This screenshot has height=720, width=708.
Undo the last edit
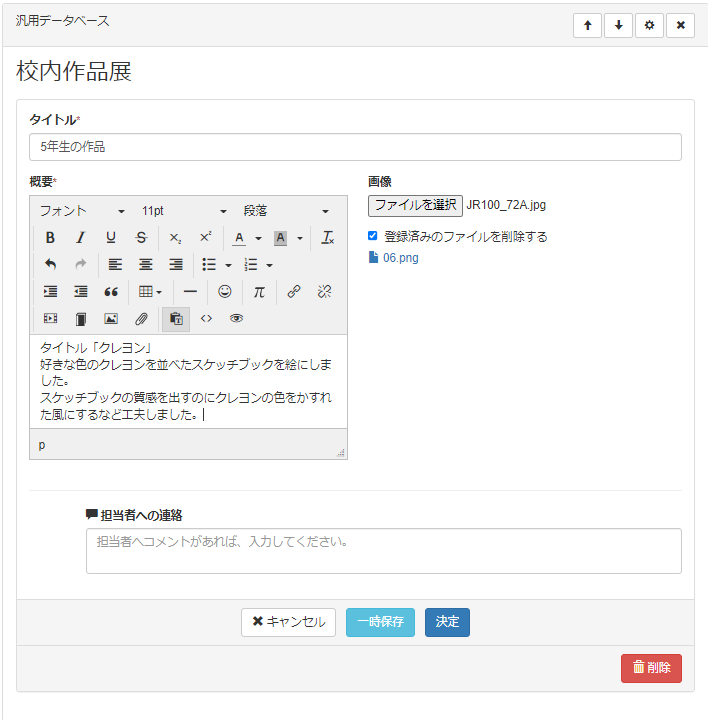coord(50,265)
